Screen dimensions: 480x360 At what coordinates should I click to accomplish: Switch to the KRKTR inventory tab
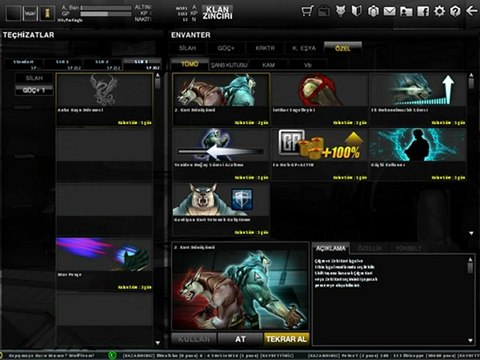pos(265,48)
